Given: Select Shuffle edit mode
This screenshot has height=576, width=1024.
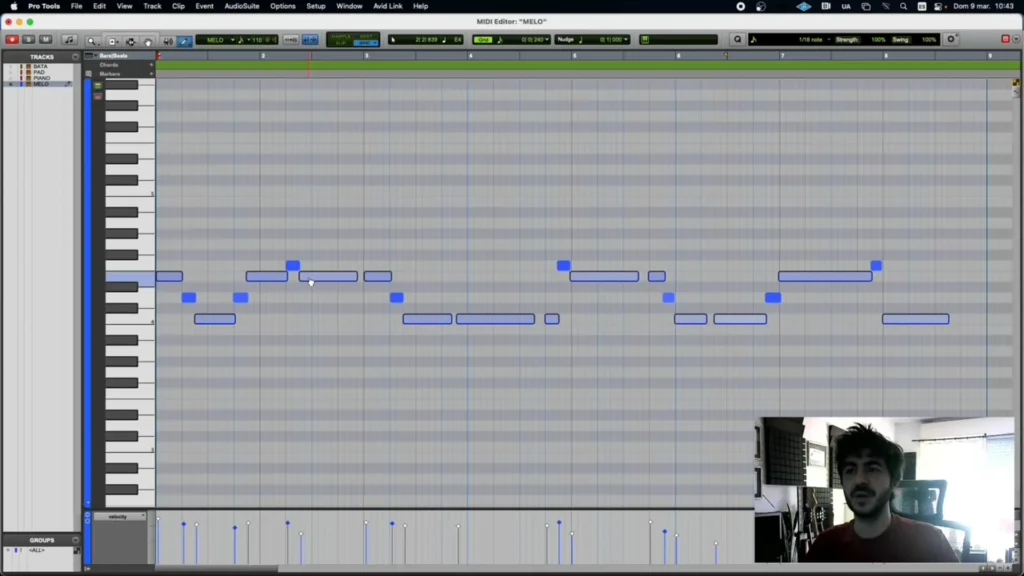Looking at the screenshot, I should [341, 37].
